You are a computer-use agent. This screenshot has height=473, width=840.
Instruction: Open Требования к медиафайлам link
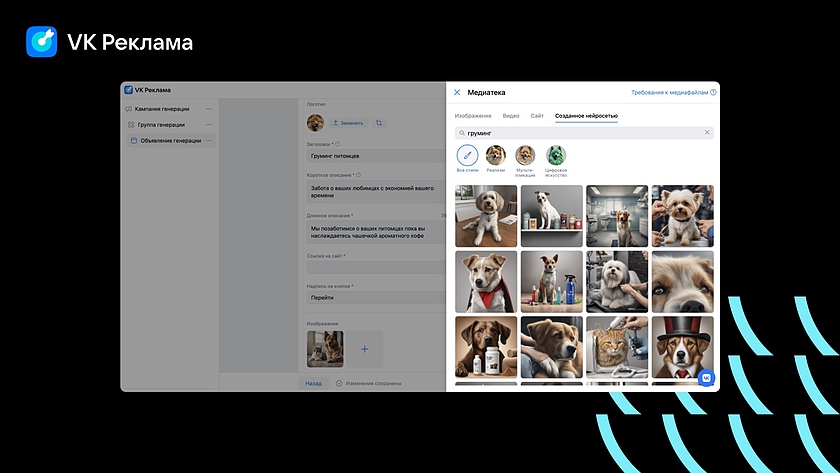coord(670,92)
